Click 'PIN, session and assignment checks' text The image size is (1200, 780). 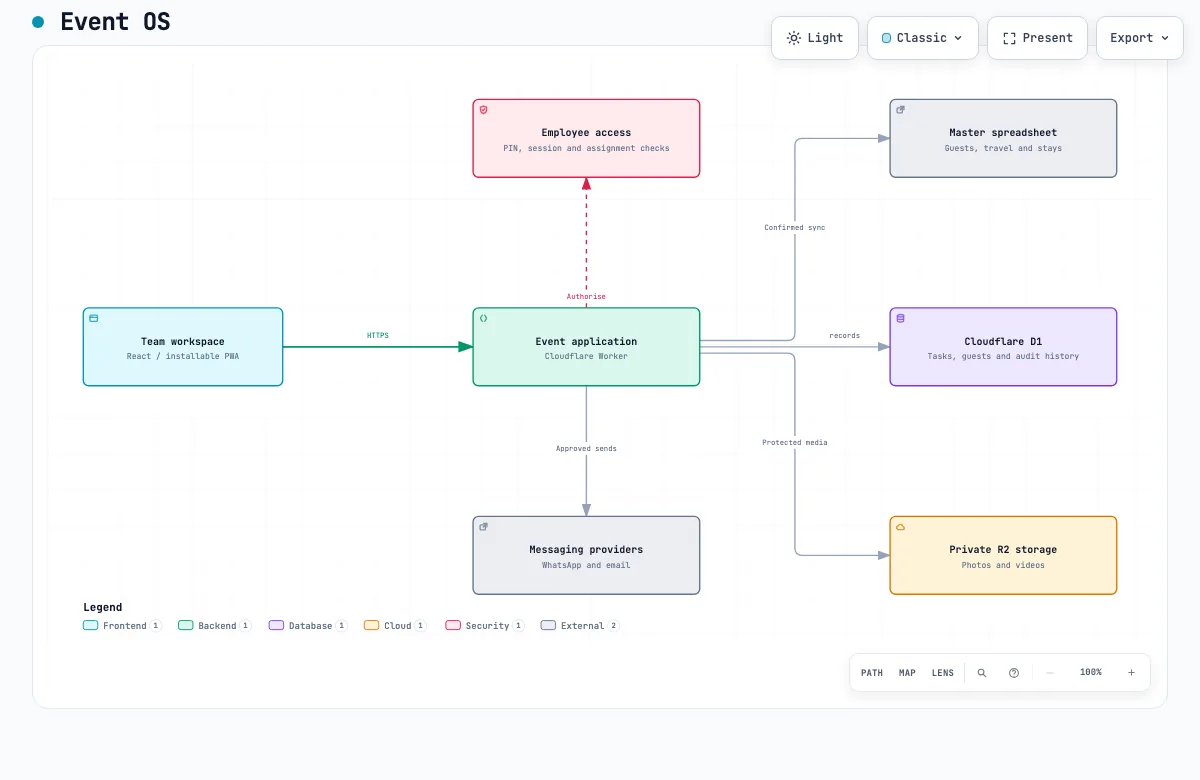(x=586, y=148)
